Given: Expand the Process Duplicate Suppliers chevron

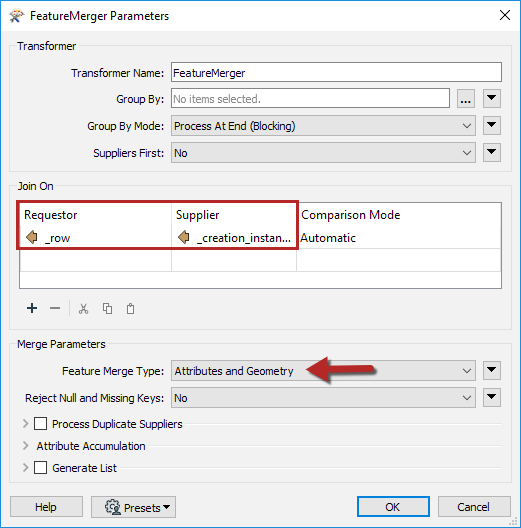Looking at the screenshot, I should (x=26, y=424).
